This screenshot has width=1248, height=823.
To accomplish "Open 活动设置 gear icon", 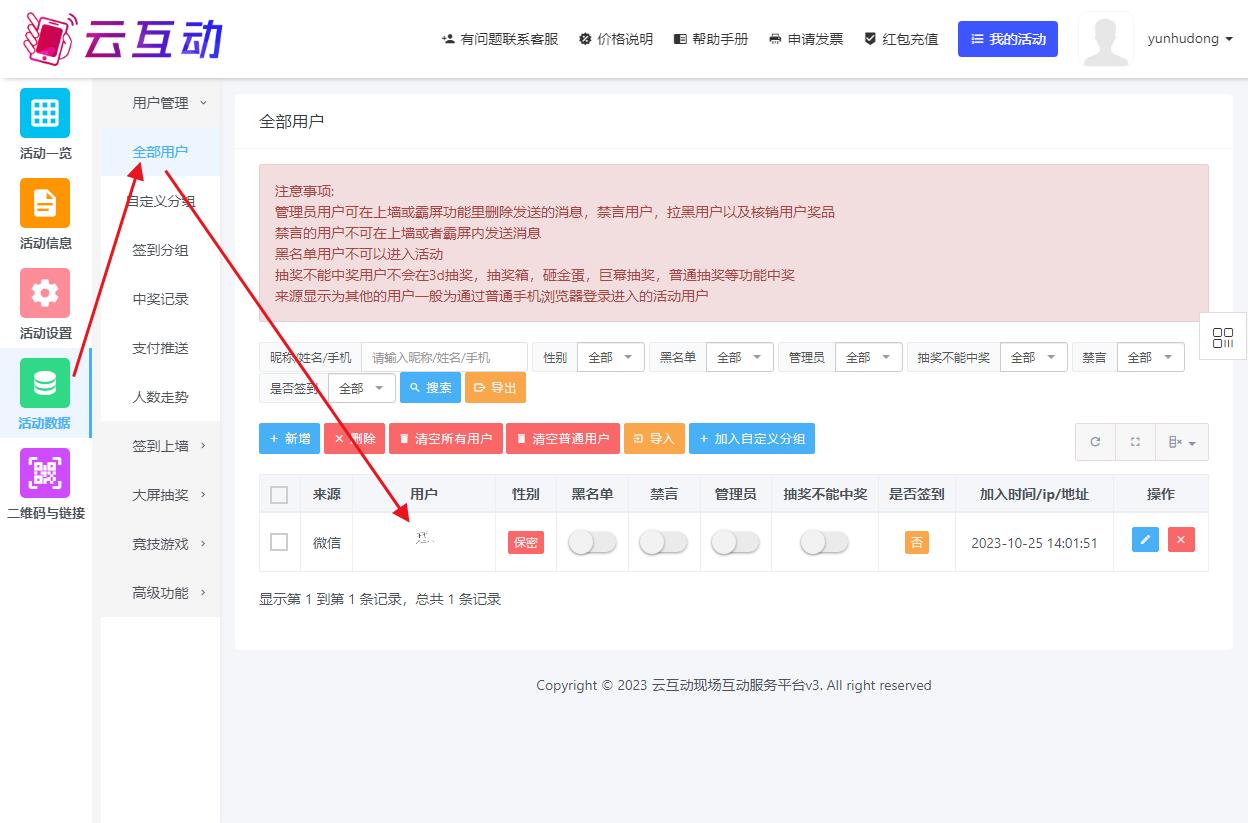I will 45,293.
